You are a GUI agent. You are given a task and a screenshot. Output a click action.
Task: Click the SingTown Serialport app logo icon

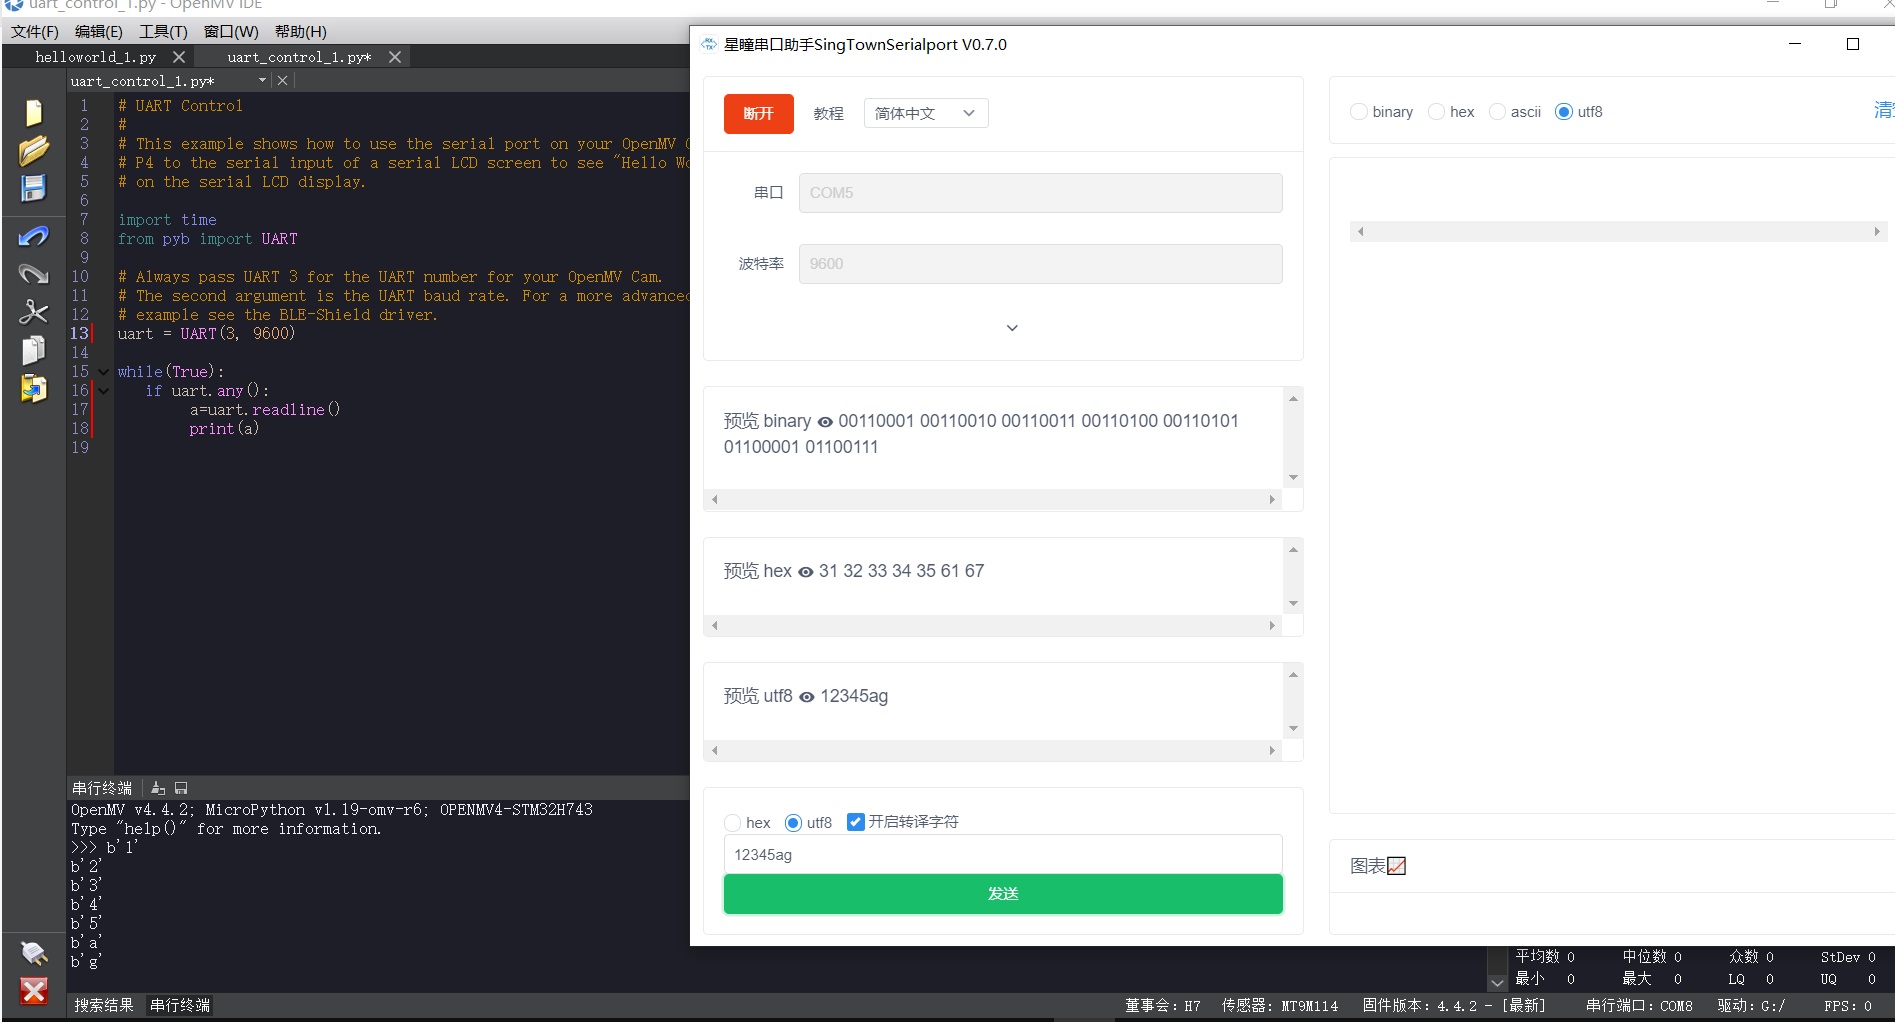pos(708,44)
